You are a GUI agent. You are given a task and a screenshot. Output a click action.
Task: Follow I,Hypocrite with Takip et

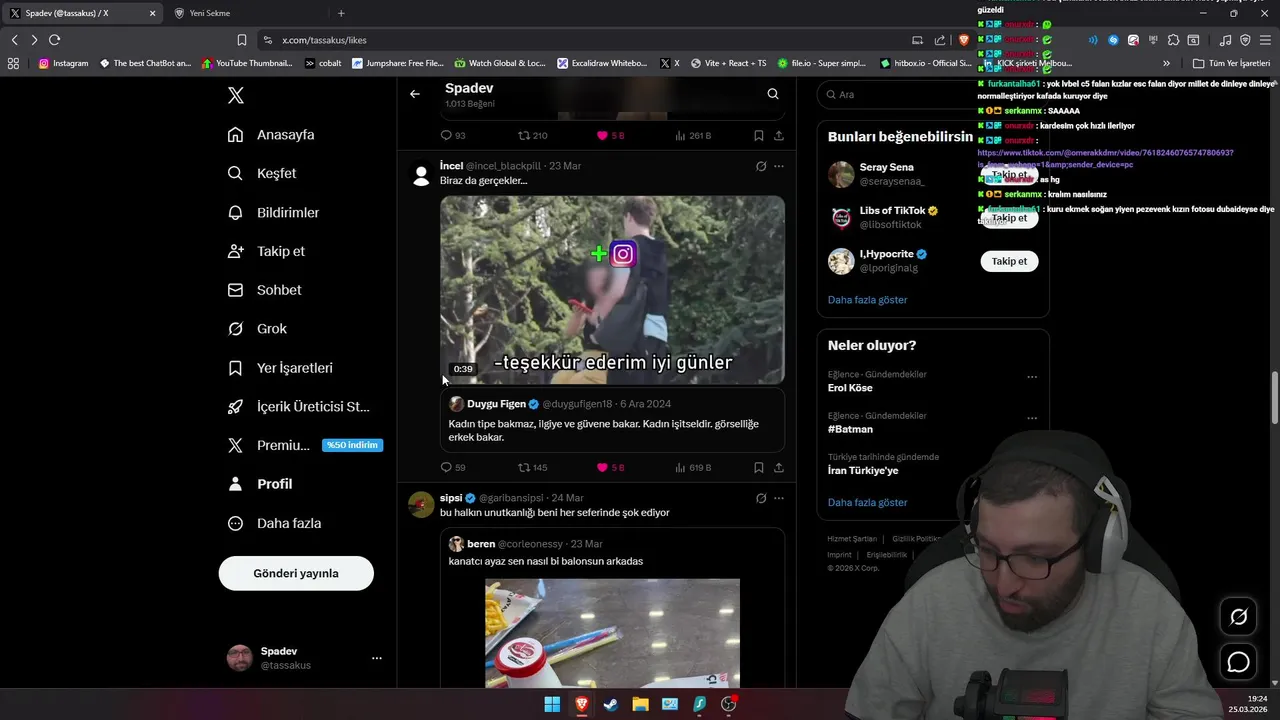(1009, 261)
